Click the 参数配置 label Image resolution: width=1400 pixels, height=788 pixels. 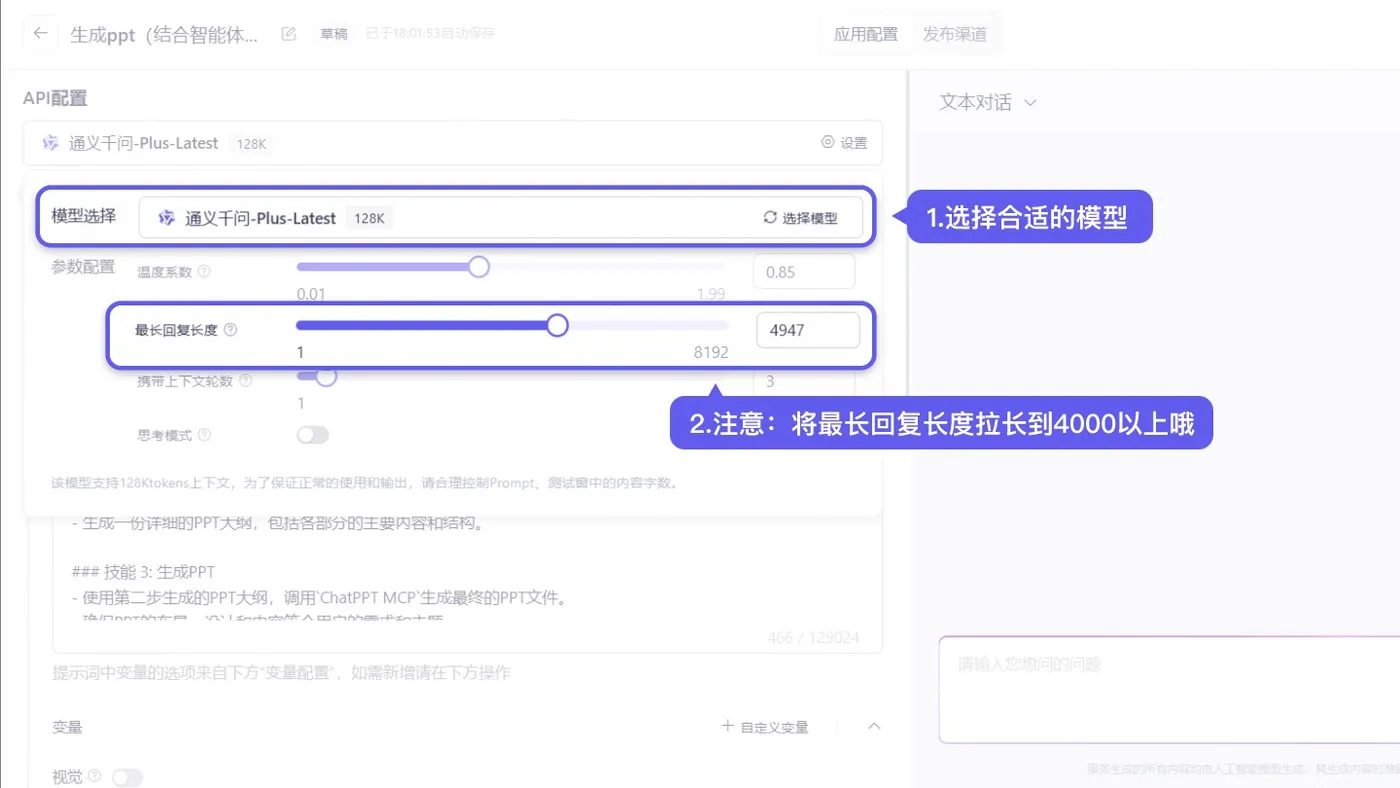(83, 267)
